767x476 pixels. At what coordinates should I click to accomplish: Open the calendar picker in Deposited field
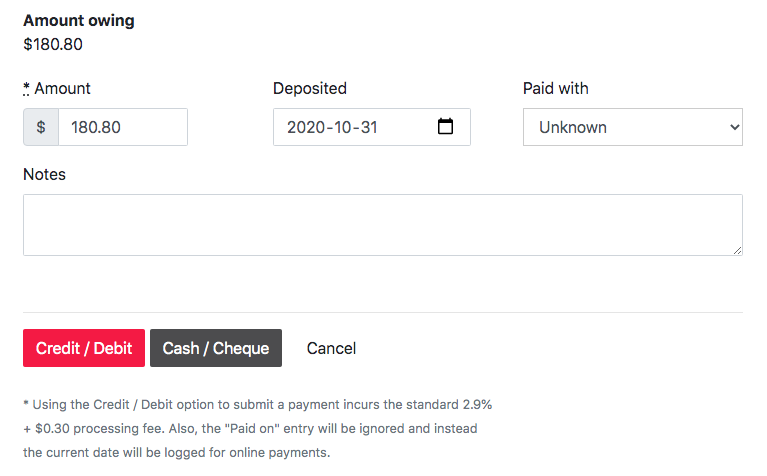tap(445, 126)
